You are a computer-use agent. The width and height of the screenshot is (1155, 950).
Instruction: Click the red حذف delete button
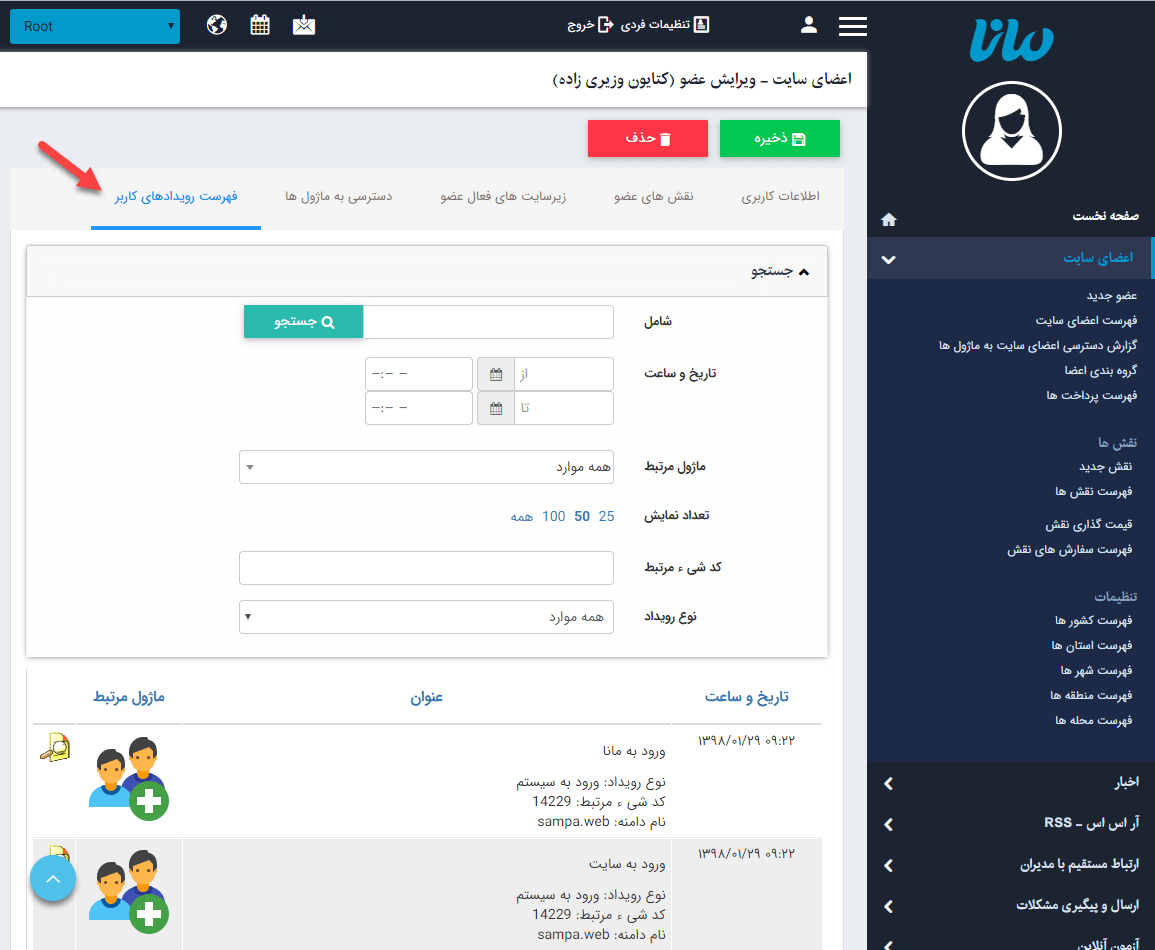[x=647, y=139]
